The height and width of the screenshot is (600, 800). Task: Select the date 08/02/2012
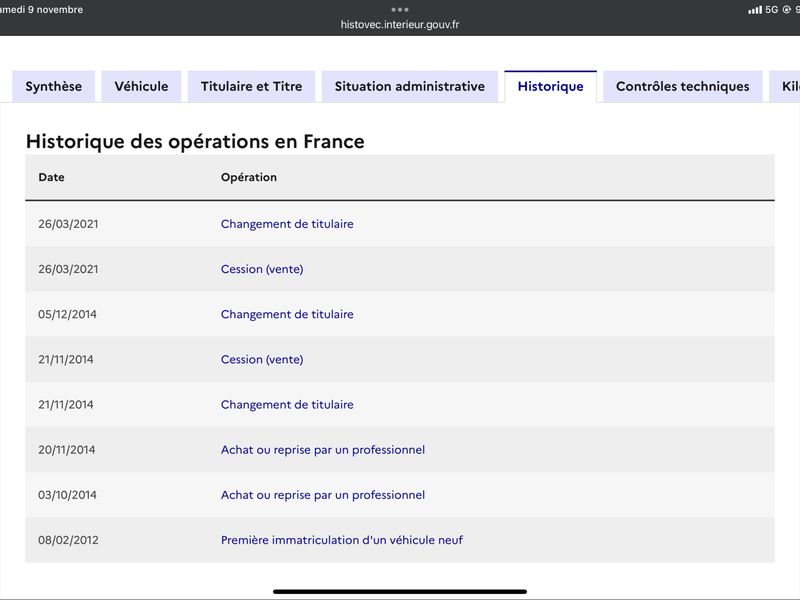[x=68, y=540]
